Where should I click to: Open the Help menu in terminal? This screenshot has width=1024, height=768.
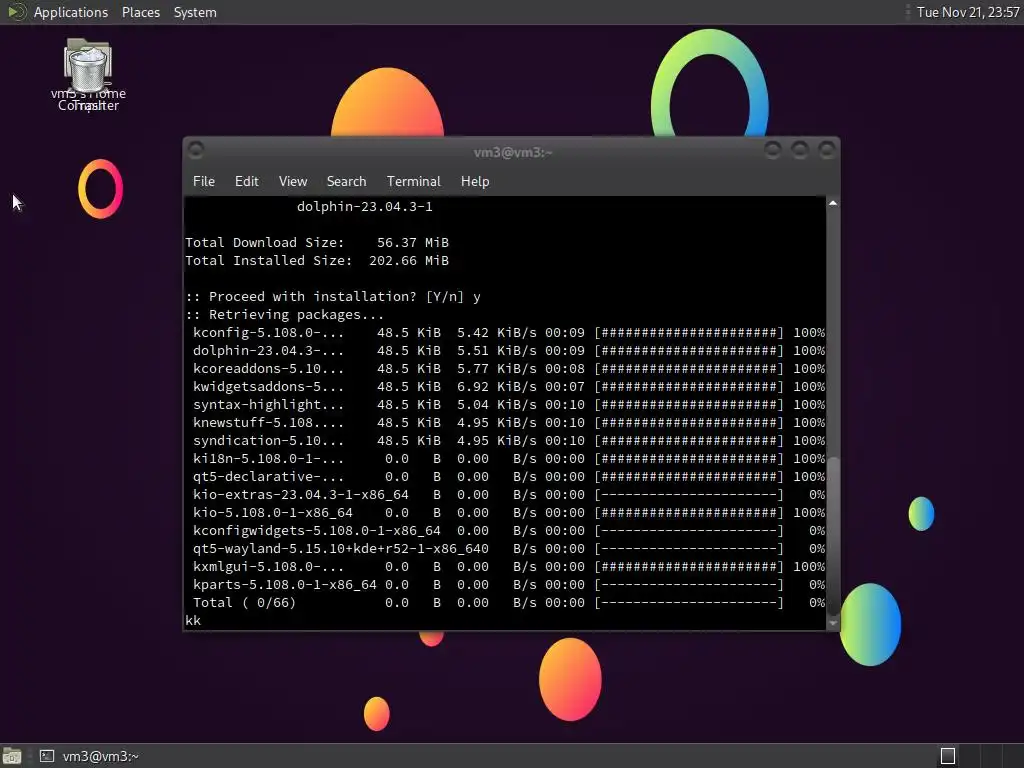[475, 182]
